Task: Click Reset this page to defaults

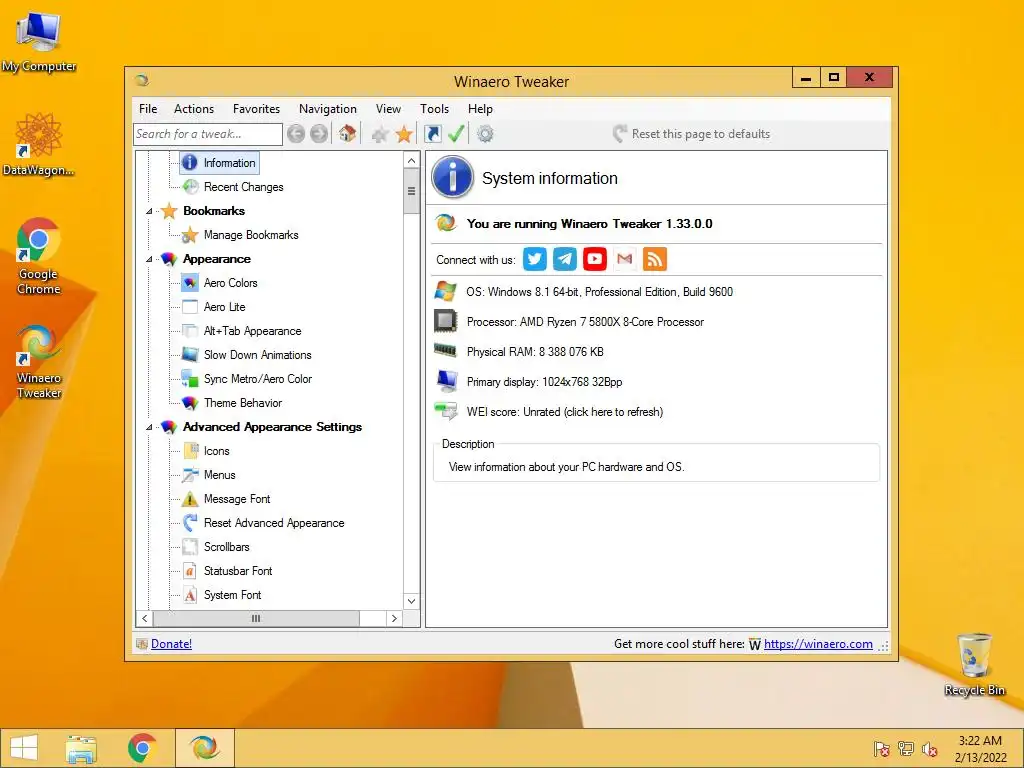Action: tap(692, 134)
